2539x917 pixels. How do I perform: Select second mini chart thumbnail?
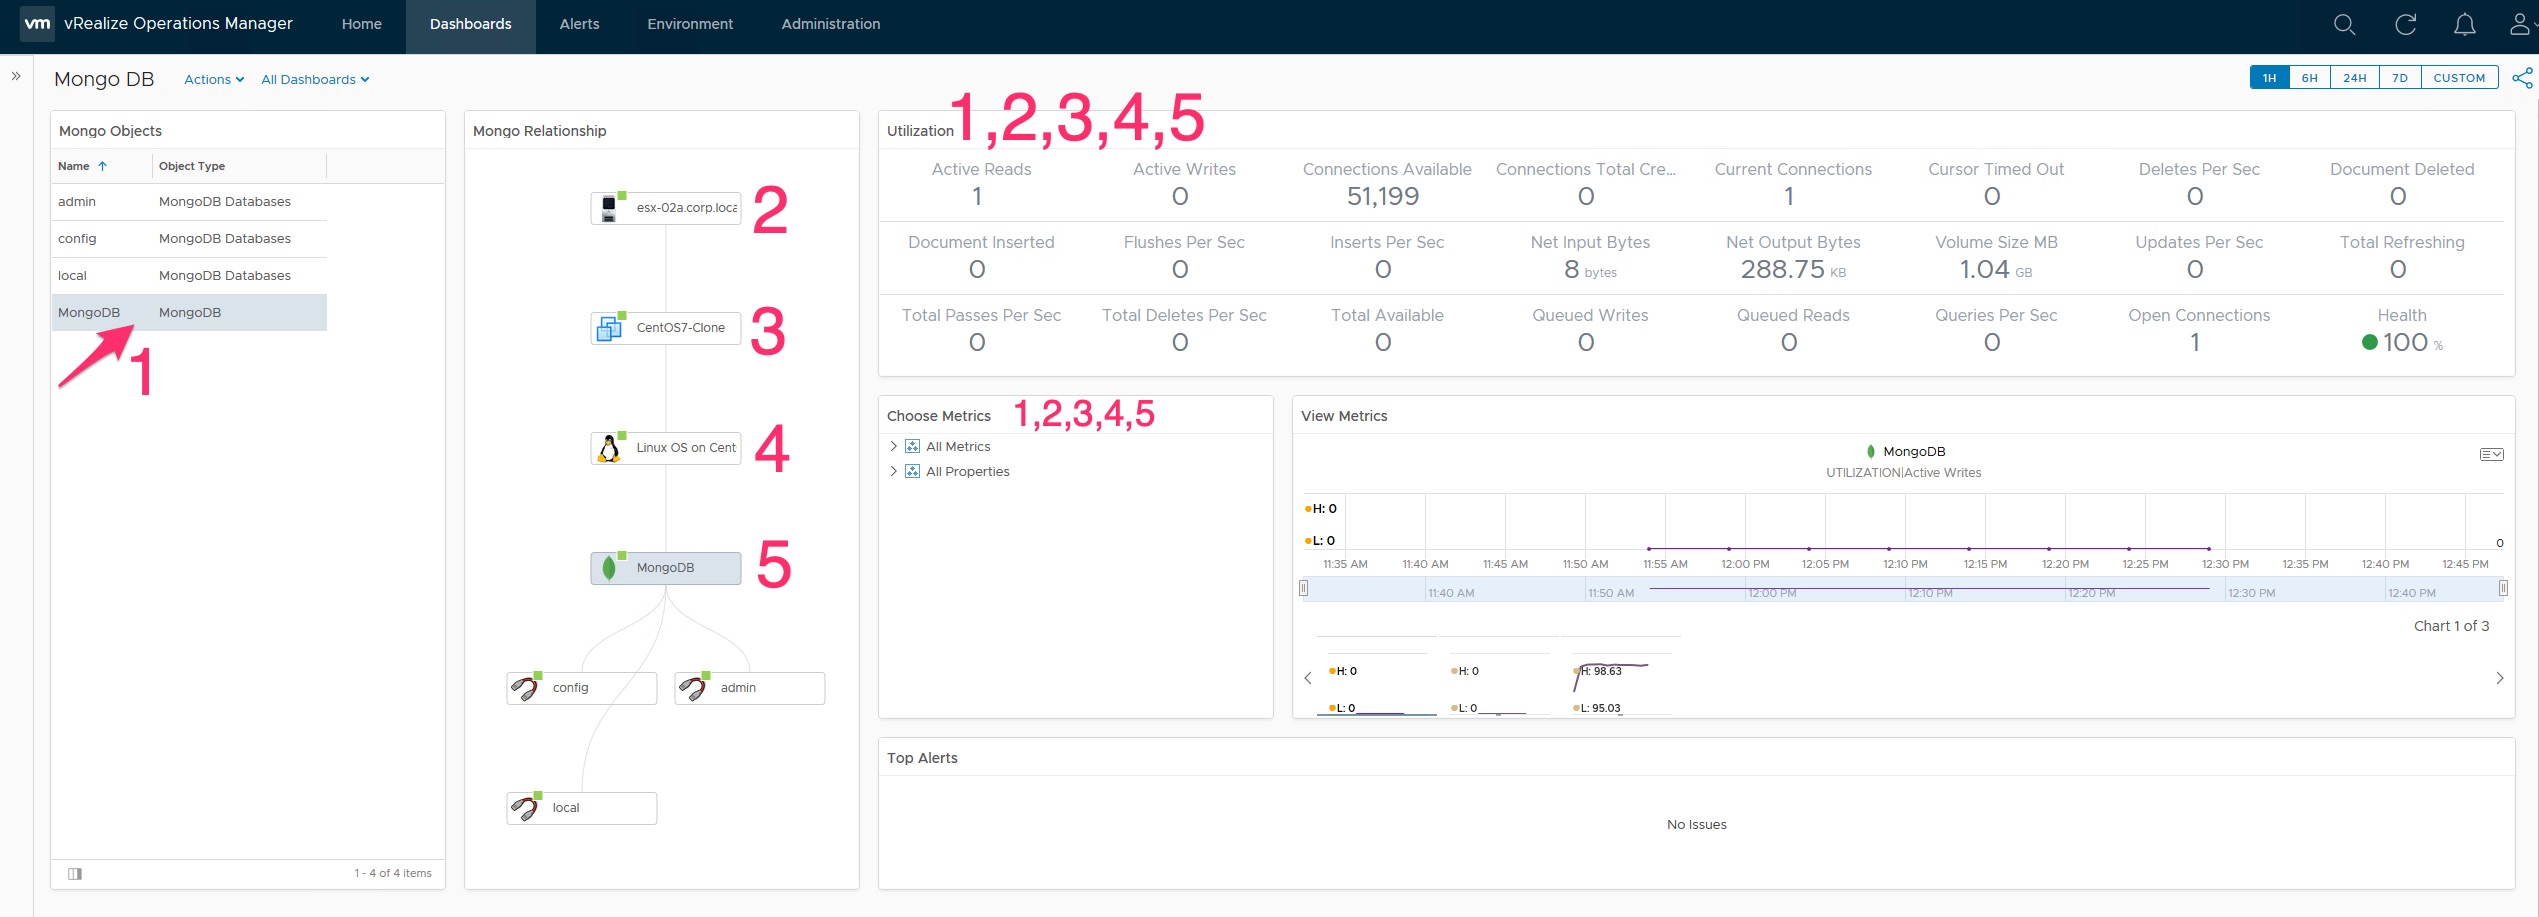click(1498, 677)
